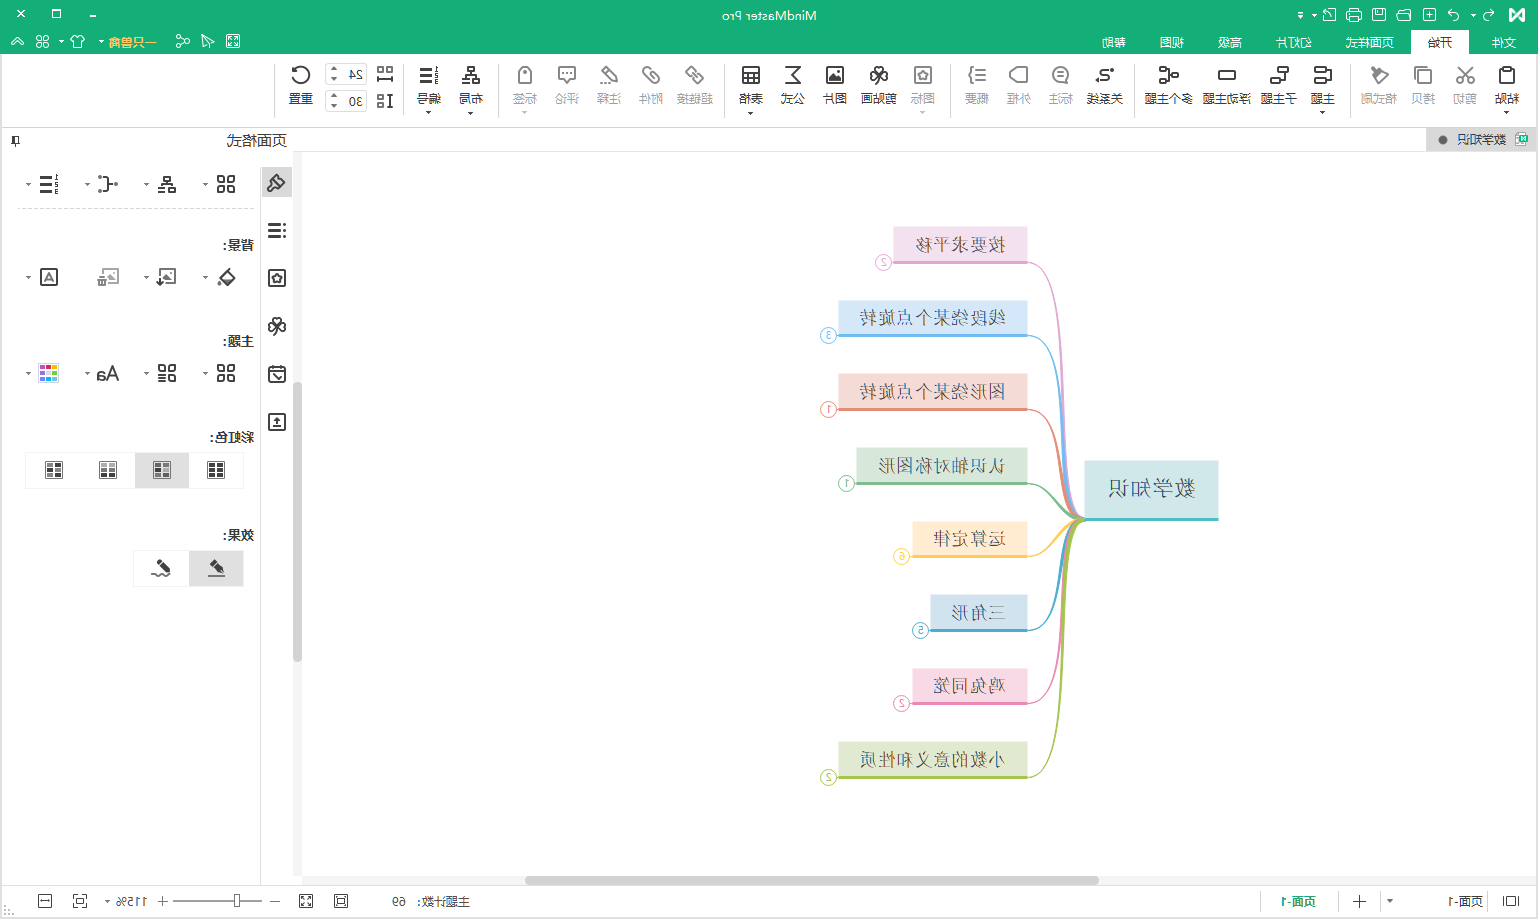The width and height of the screenshot is (1538, 919).
Task: Expand the background fill bucket dropdown
Action: (205, 278)
